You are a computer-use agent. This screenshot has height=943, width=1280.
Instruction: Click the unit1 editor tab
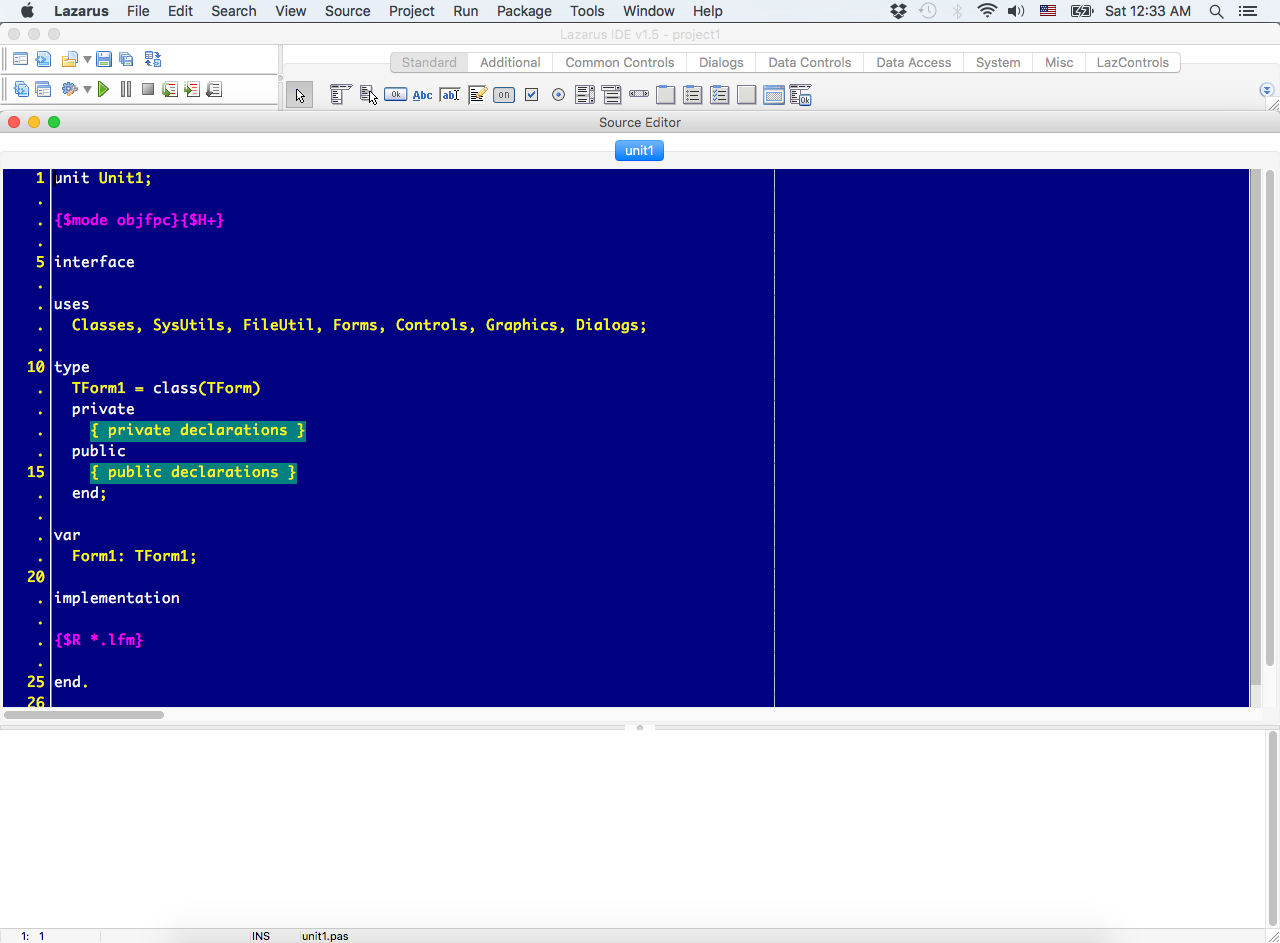(639, 151)
